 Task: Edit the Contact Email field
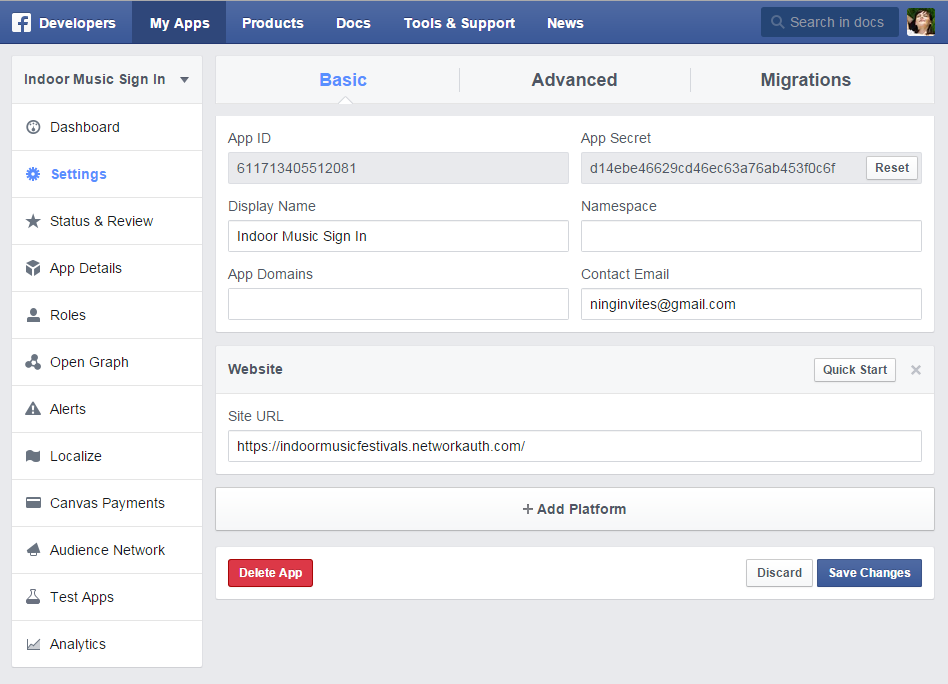(x=752, y=304)
